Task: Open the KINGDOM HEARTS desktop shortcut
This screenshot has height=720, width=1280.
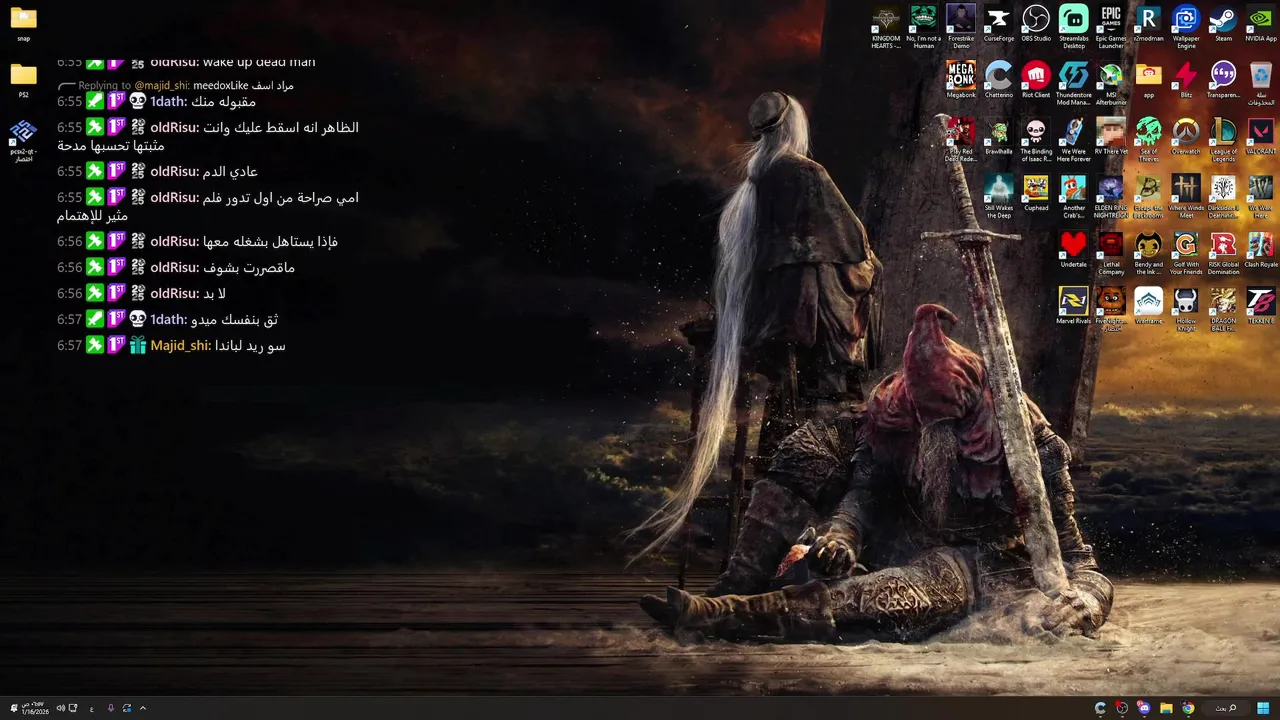Action: click(886, 27)
